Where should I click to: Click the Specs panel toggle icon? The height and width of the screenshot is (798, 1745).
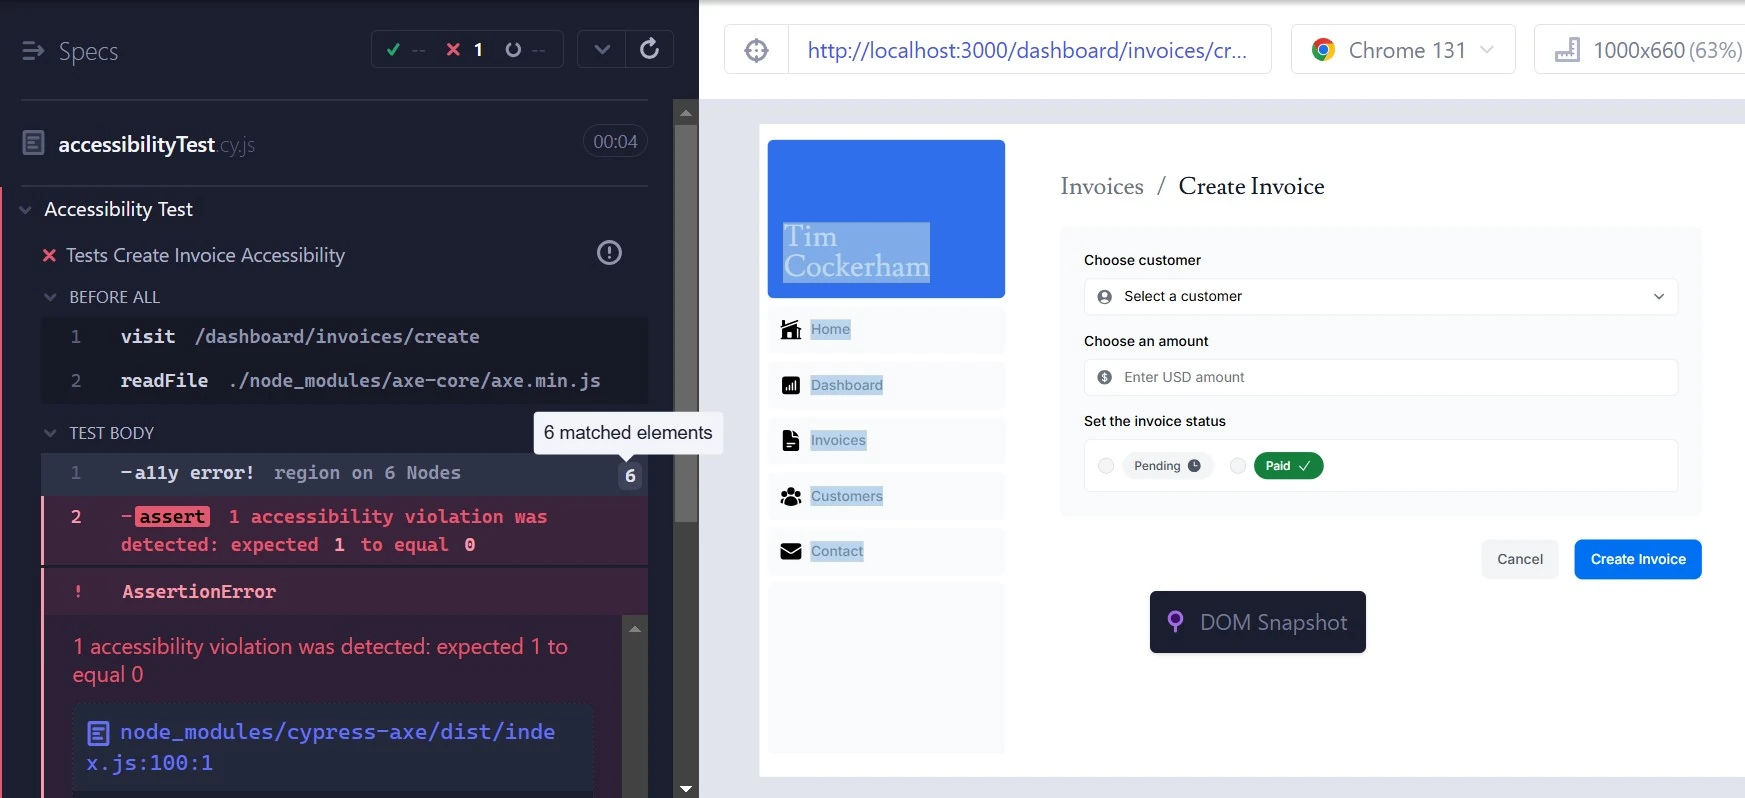33,51
